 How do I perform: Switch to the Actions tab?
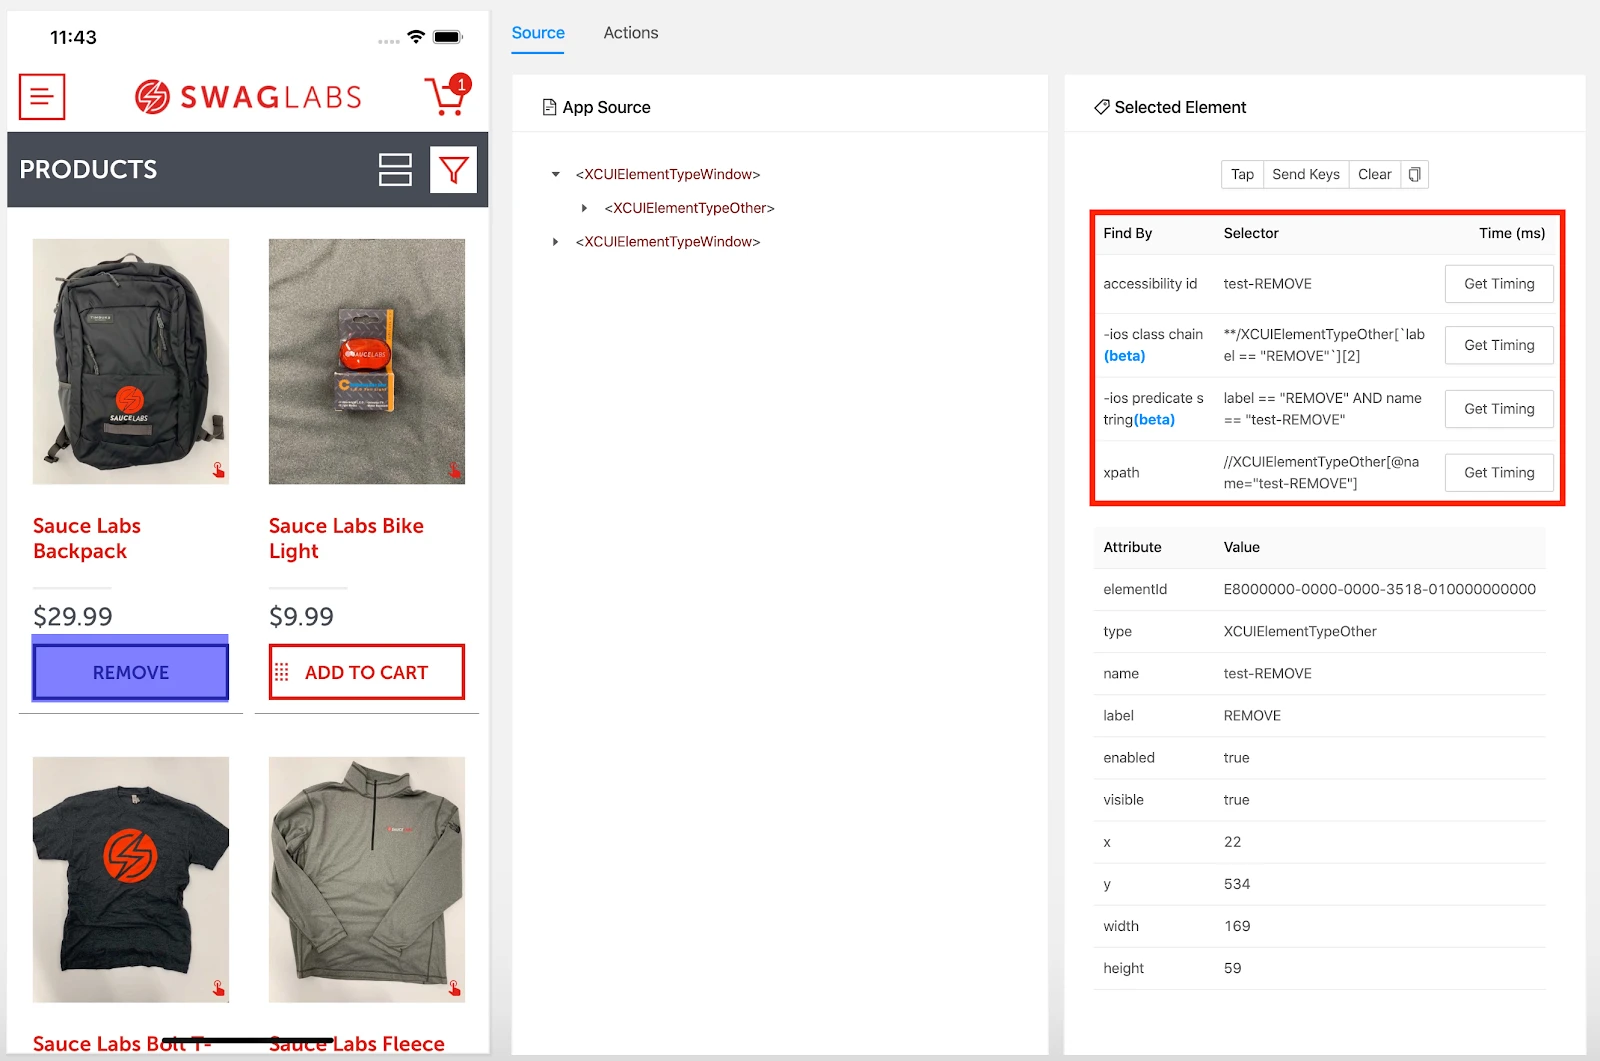coord(631,33)
